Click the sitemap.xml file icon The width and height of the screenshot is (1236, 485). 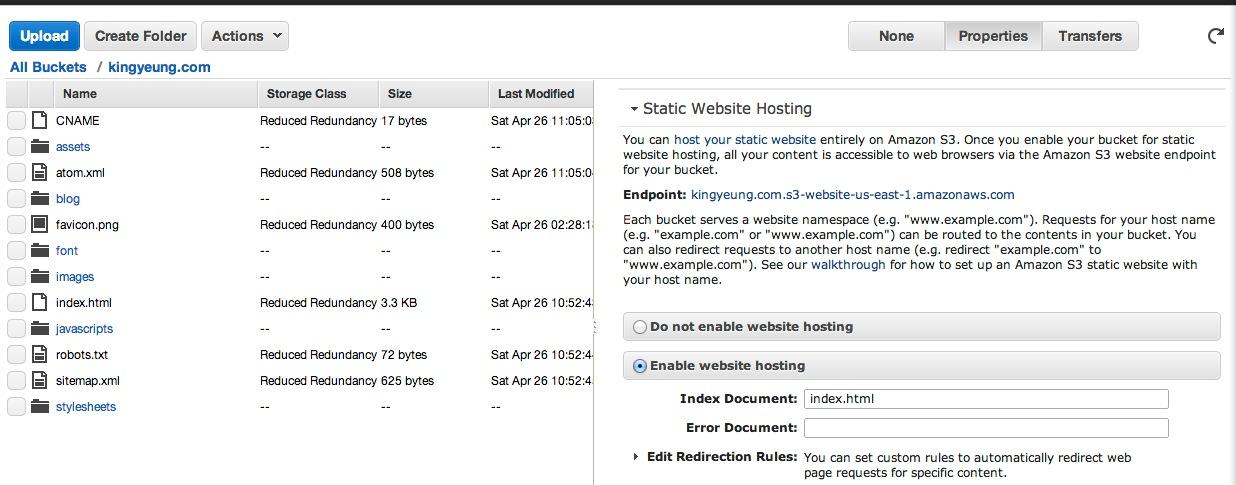tap(40, 380)
